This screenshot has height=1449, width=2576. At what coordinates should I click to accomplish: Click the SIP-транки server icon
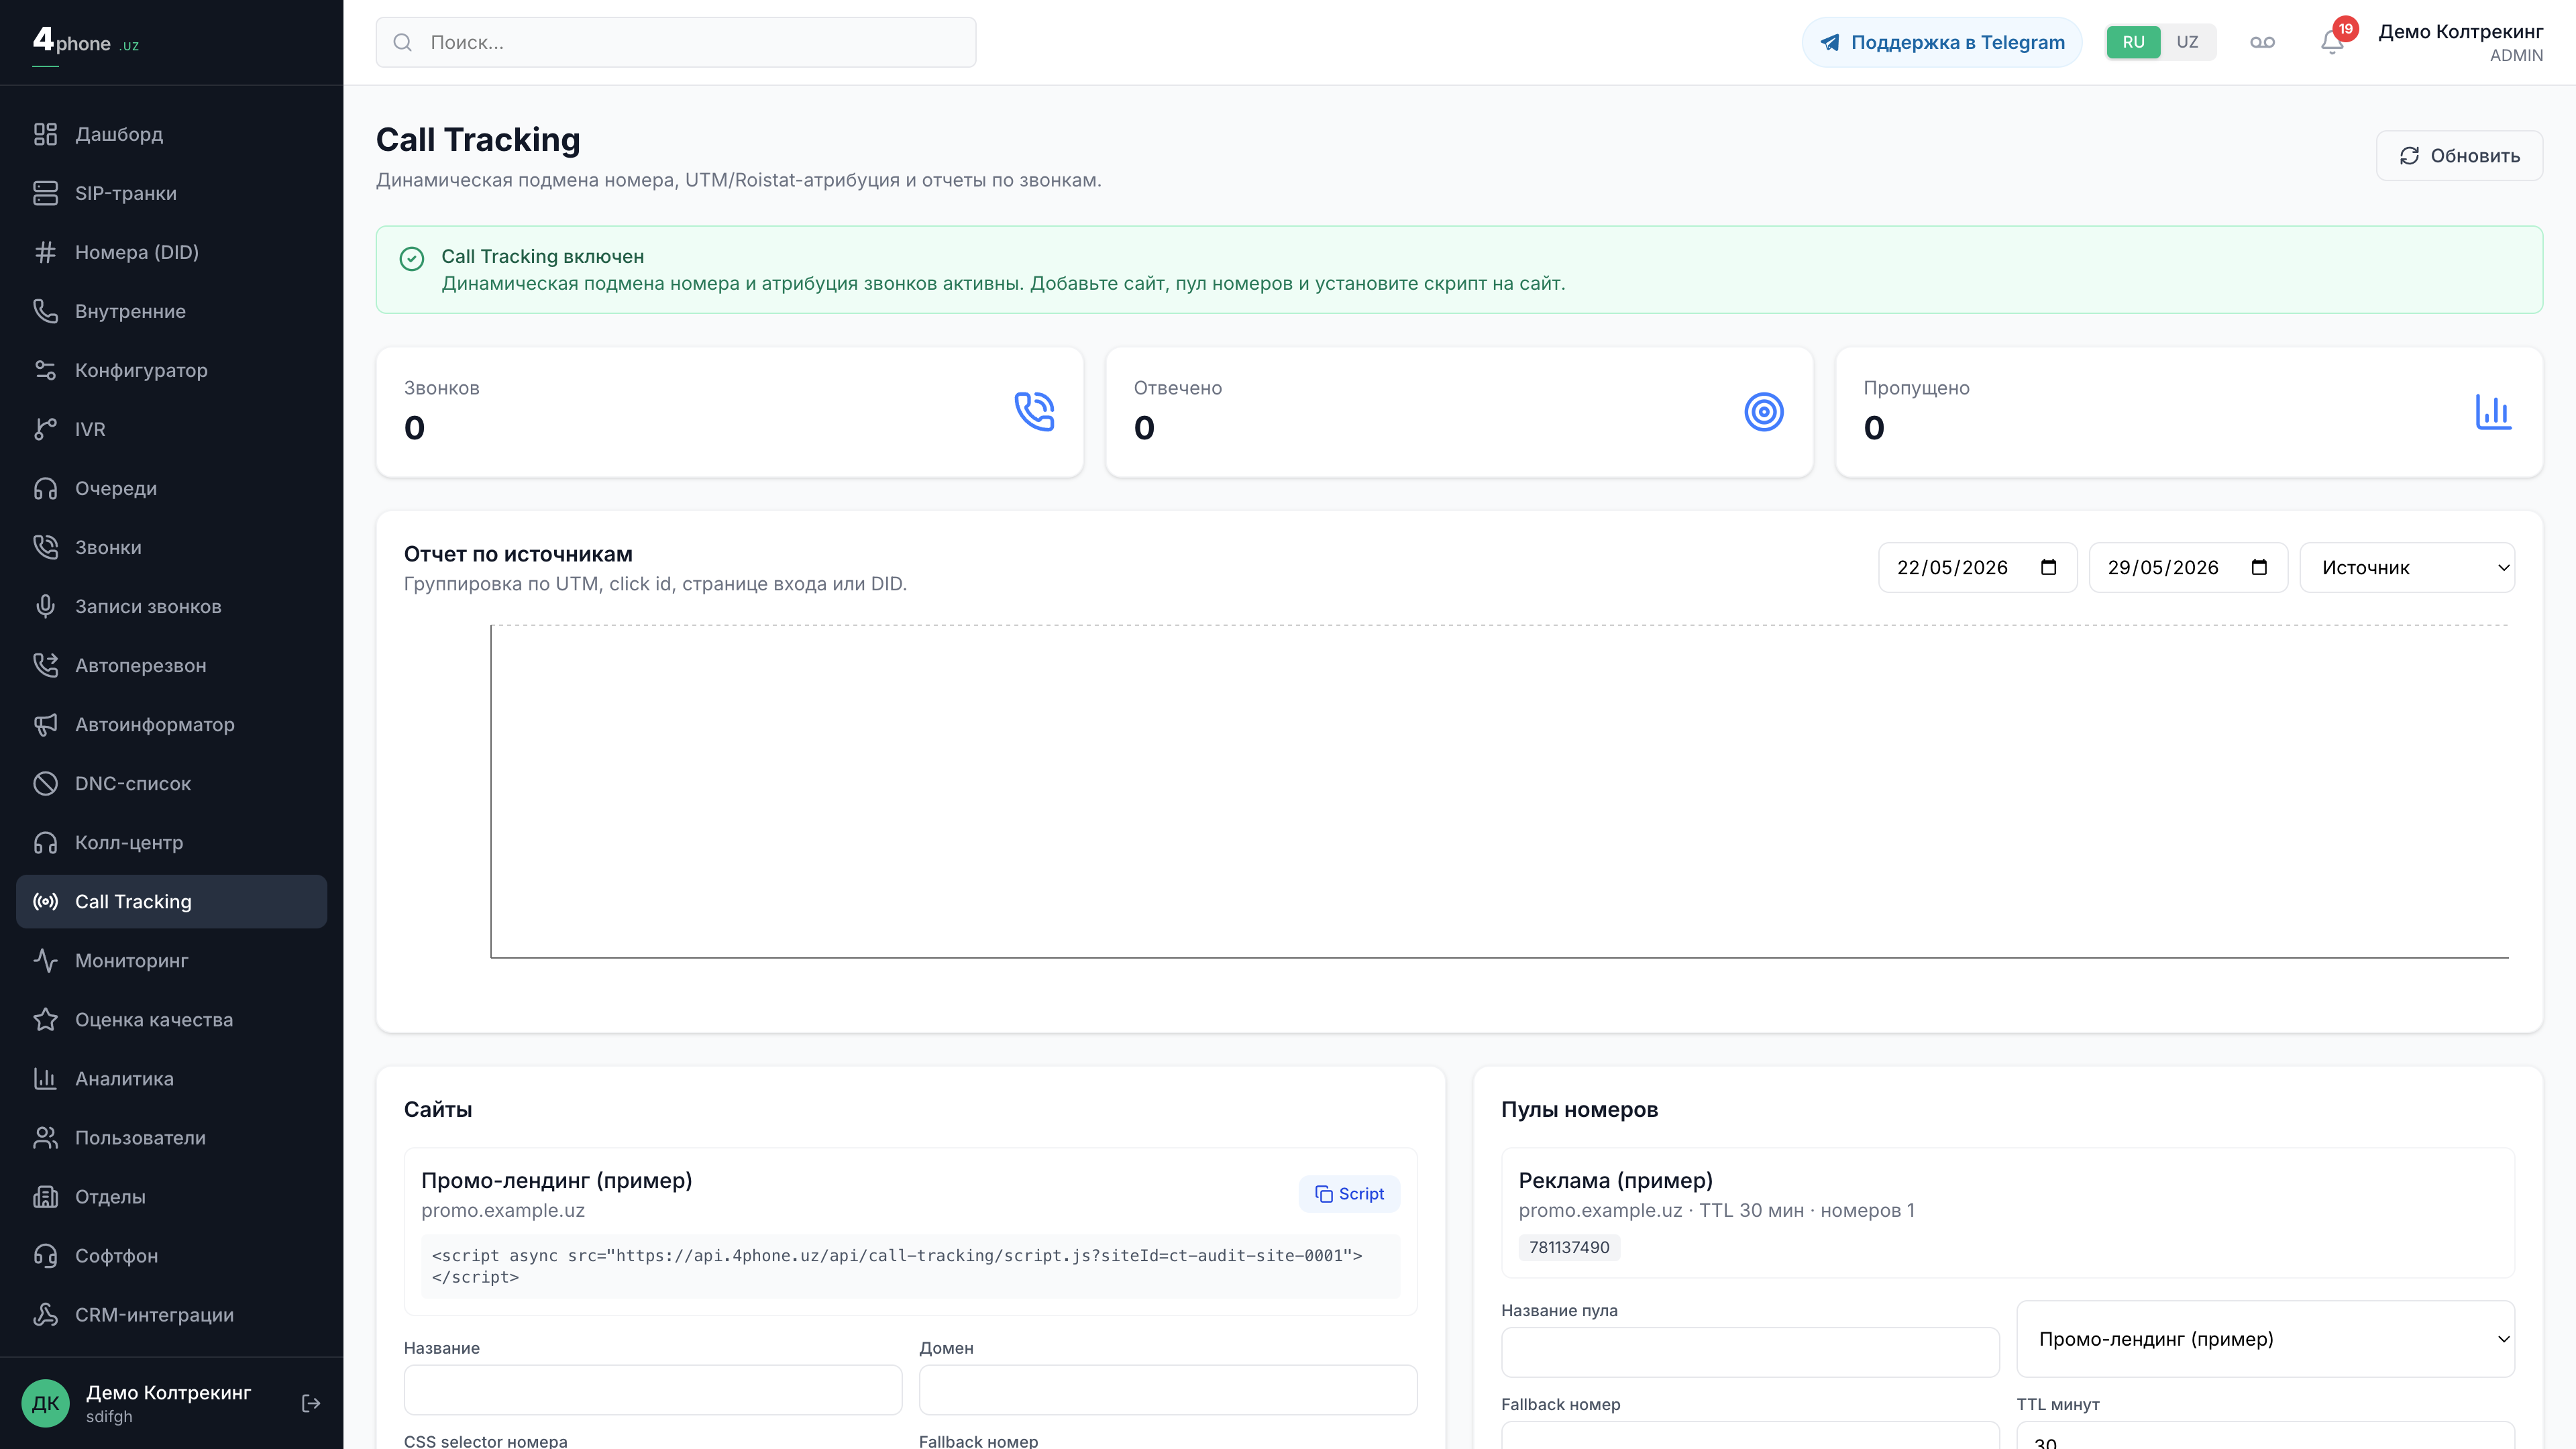(45, 193)
